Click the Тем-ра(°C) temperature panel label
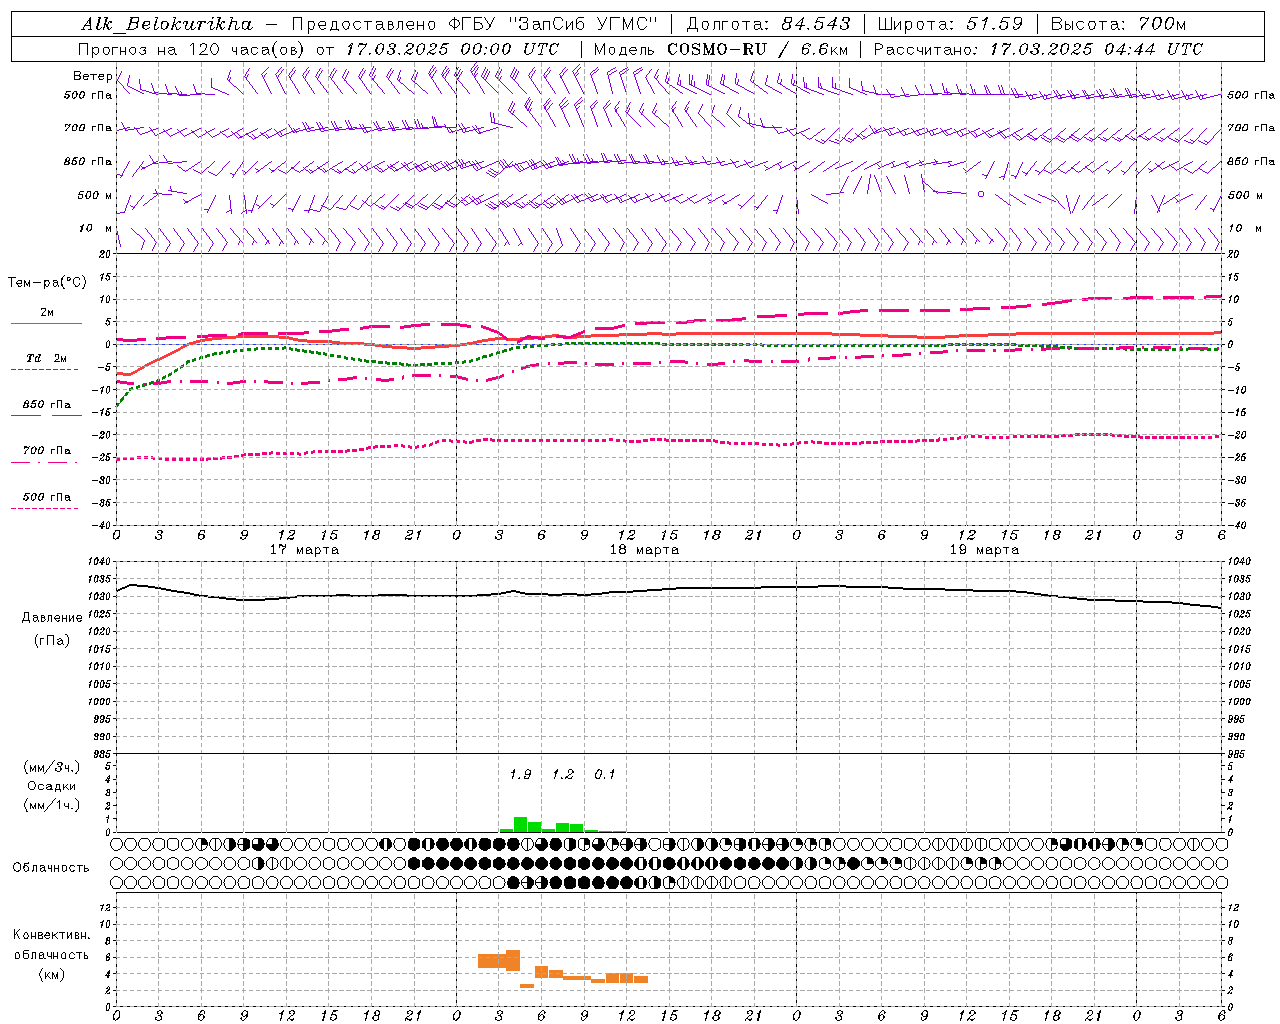Viewport: 1280px width, 1024px height. [x=47, y=283]
